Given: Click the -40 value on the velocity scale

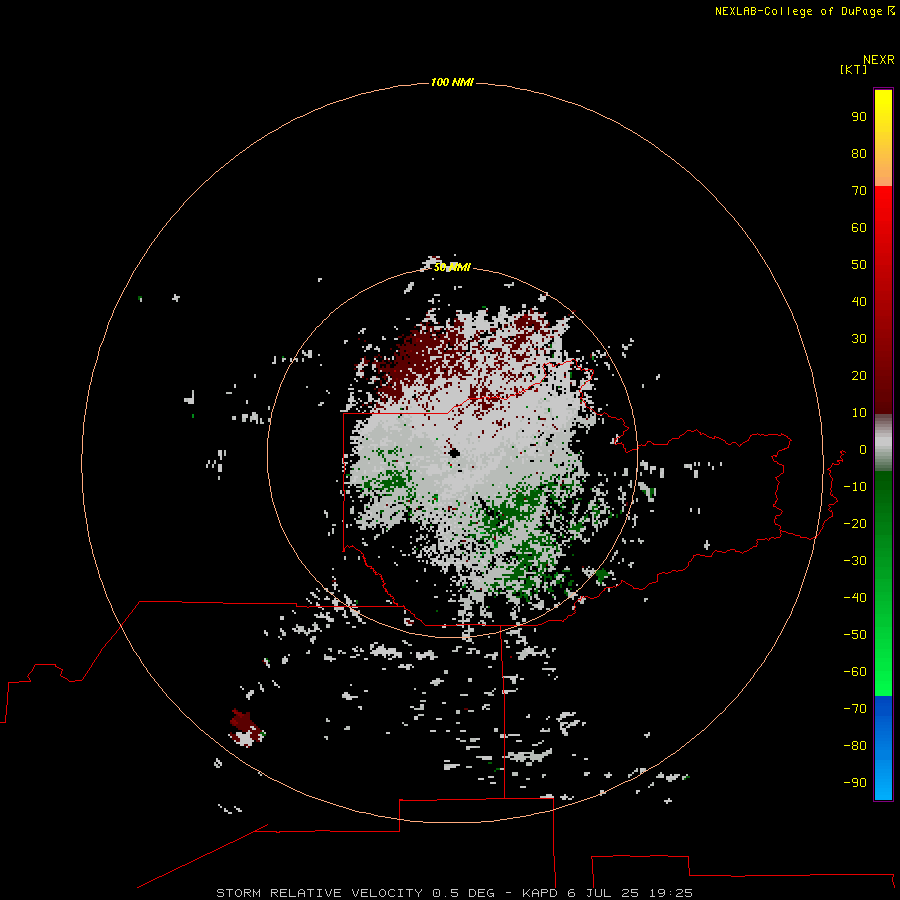Looking at the screenshot, I should point(855,598).
